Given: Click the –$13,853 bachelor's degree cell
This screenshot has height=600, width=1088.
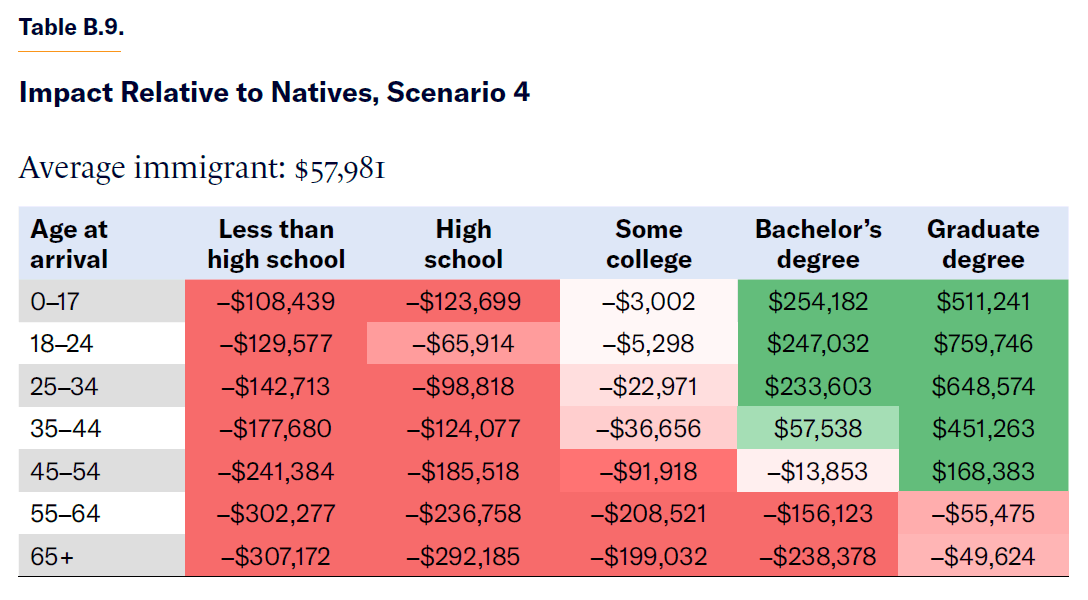Looking at the screenshot, I should coord(818,471).
